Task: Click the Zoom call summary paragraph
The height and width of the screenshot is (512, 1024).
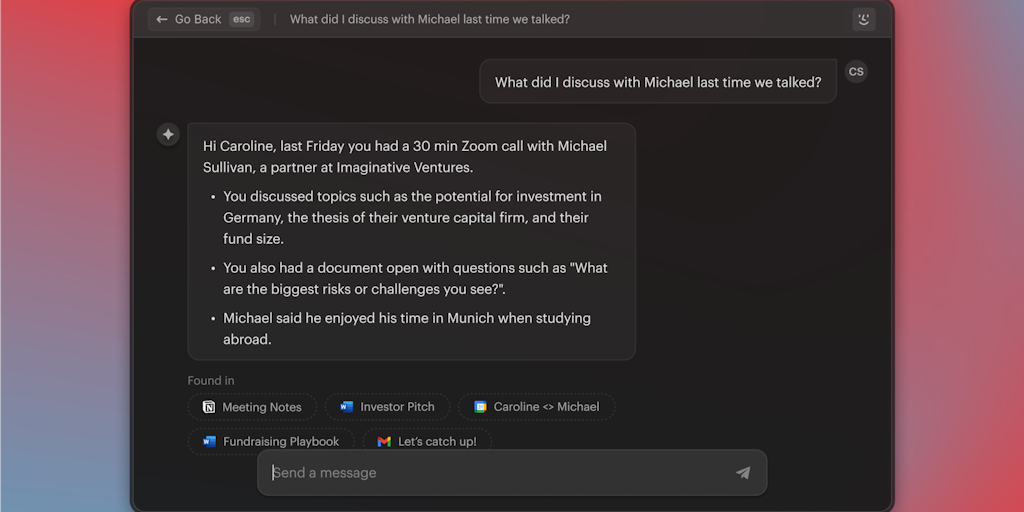Action: point(404,157)
